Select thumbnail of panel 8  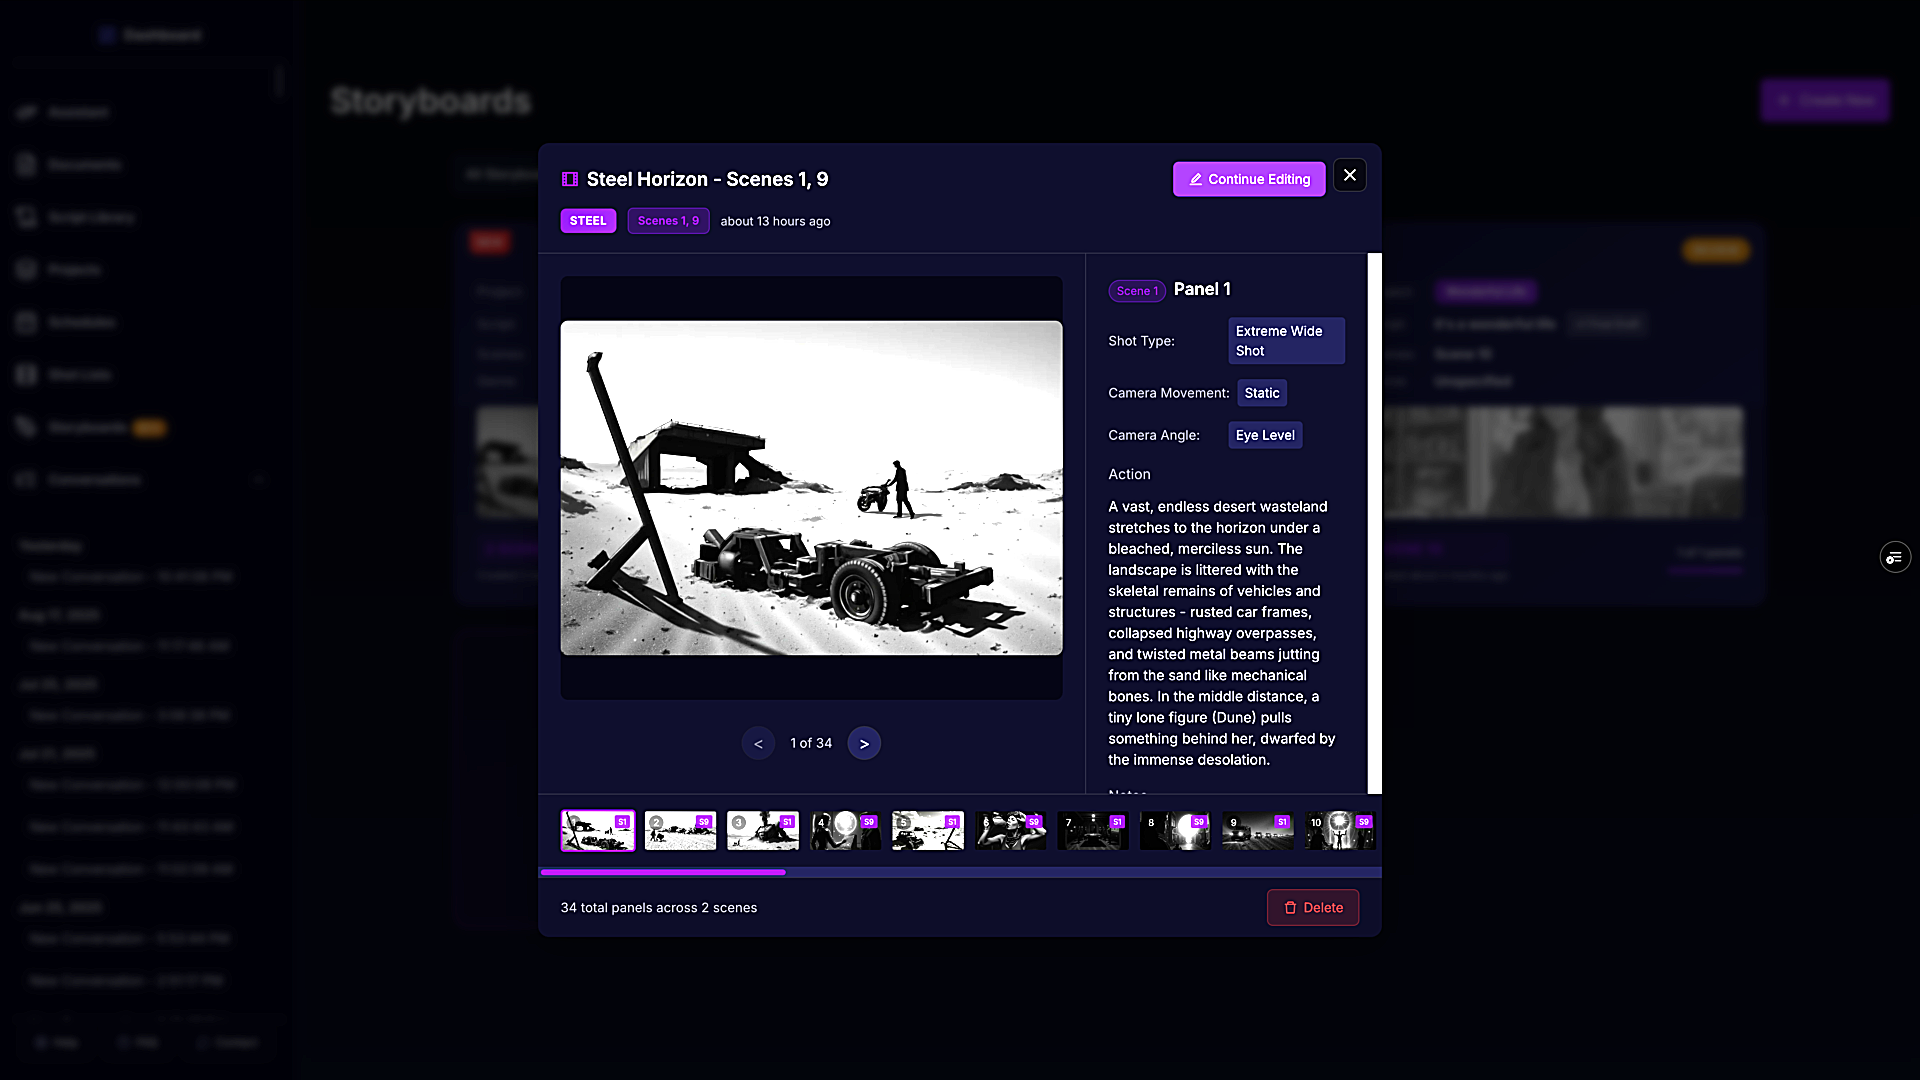[1175, 831]
